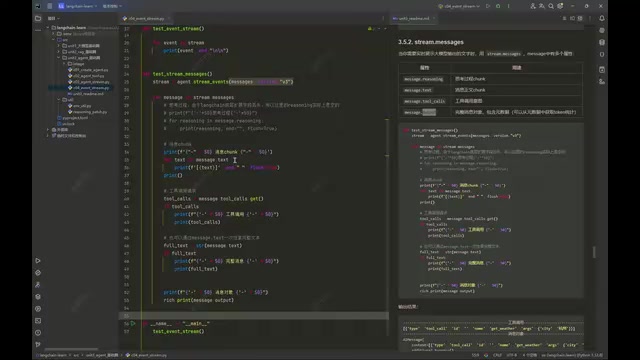This screenshot has width=640, height=360.
Task: Open the Code With Me user icon
Action: tap(533, 6)
